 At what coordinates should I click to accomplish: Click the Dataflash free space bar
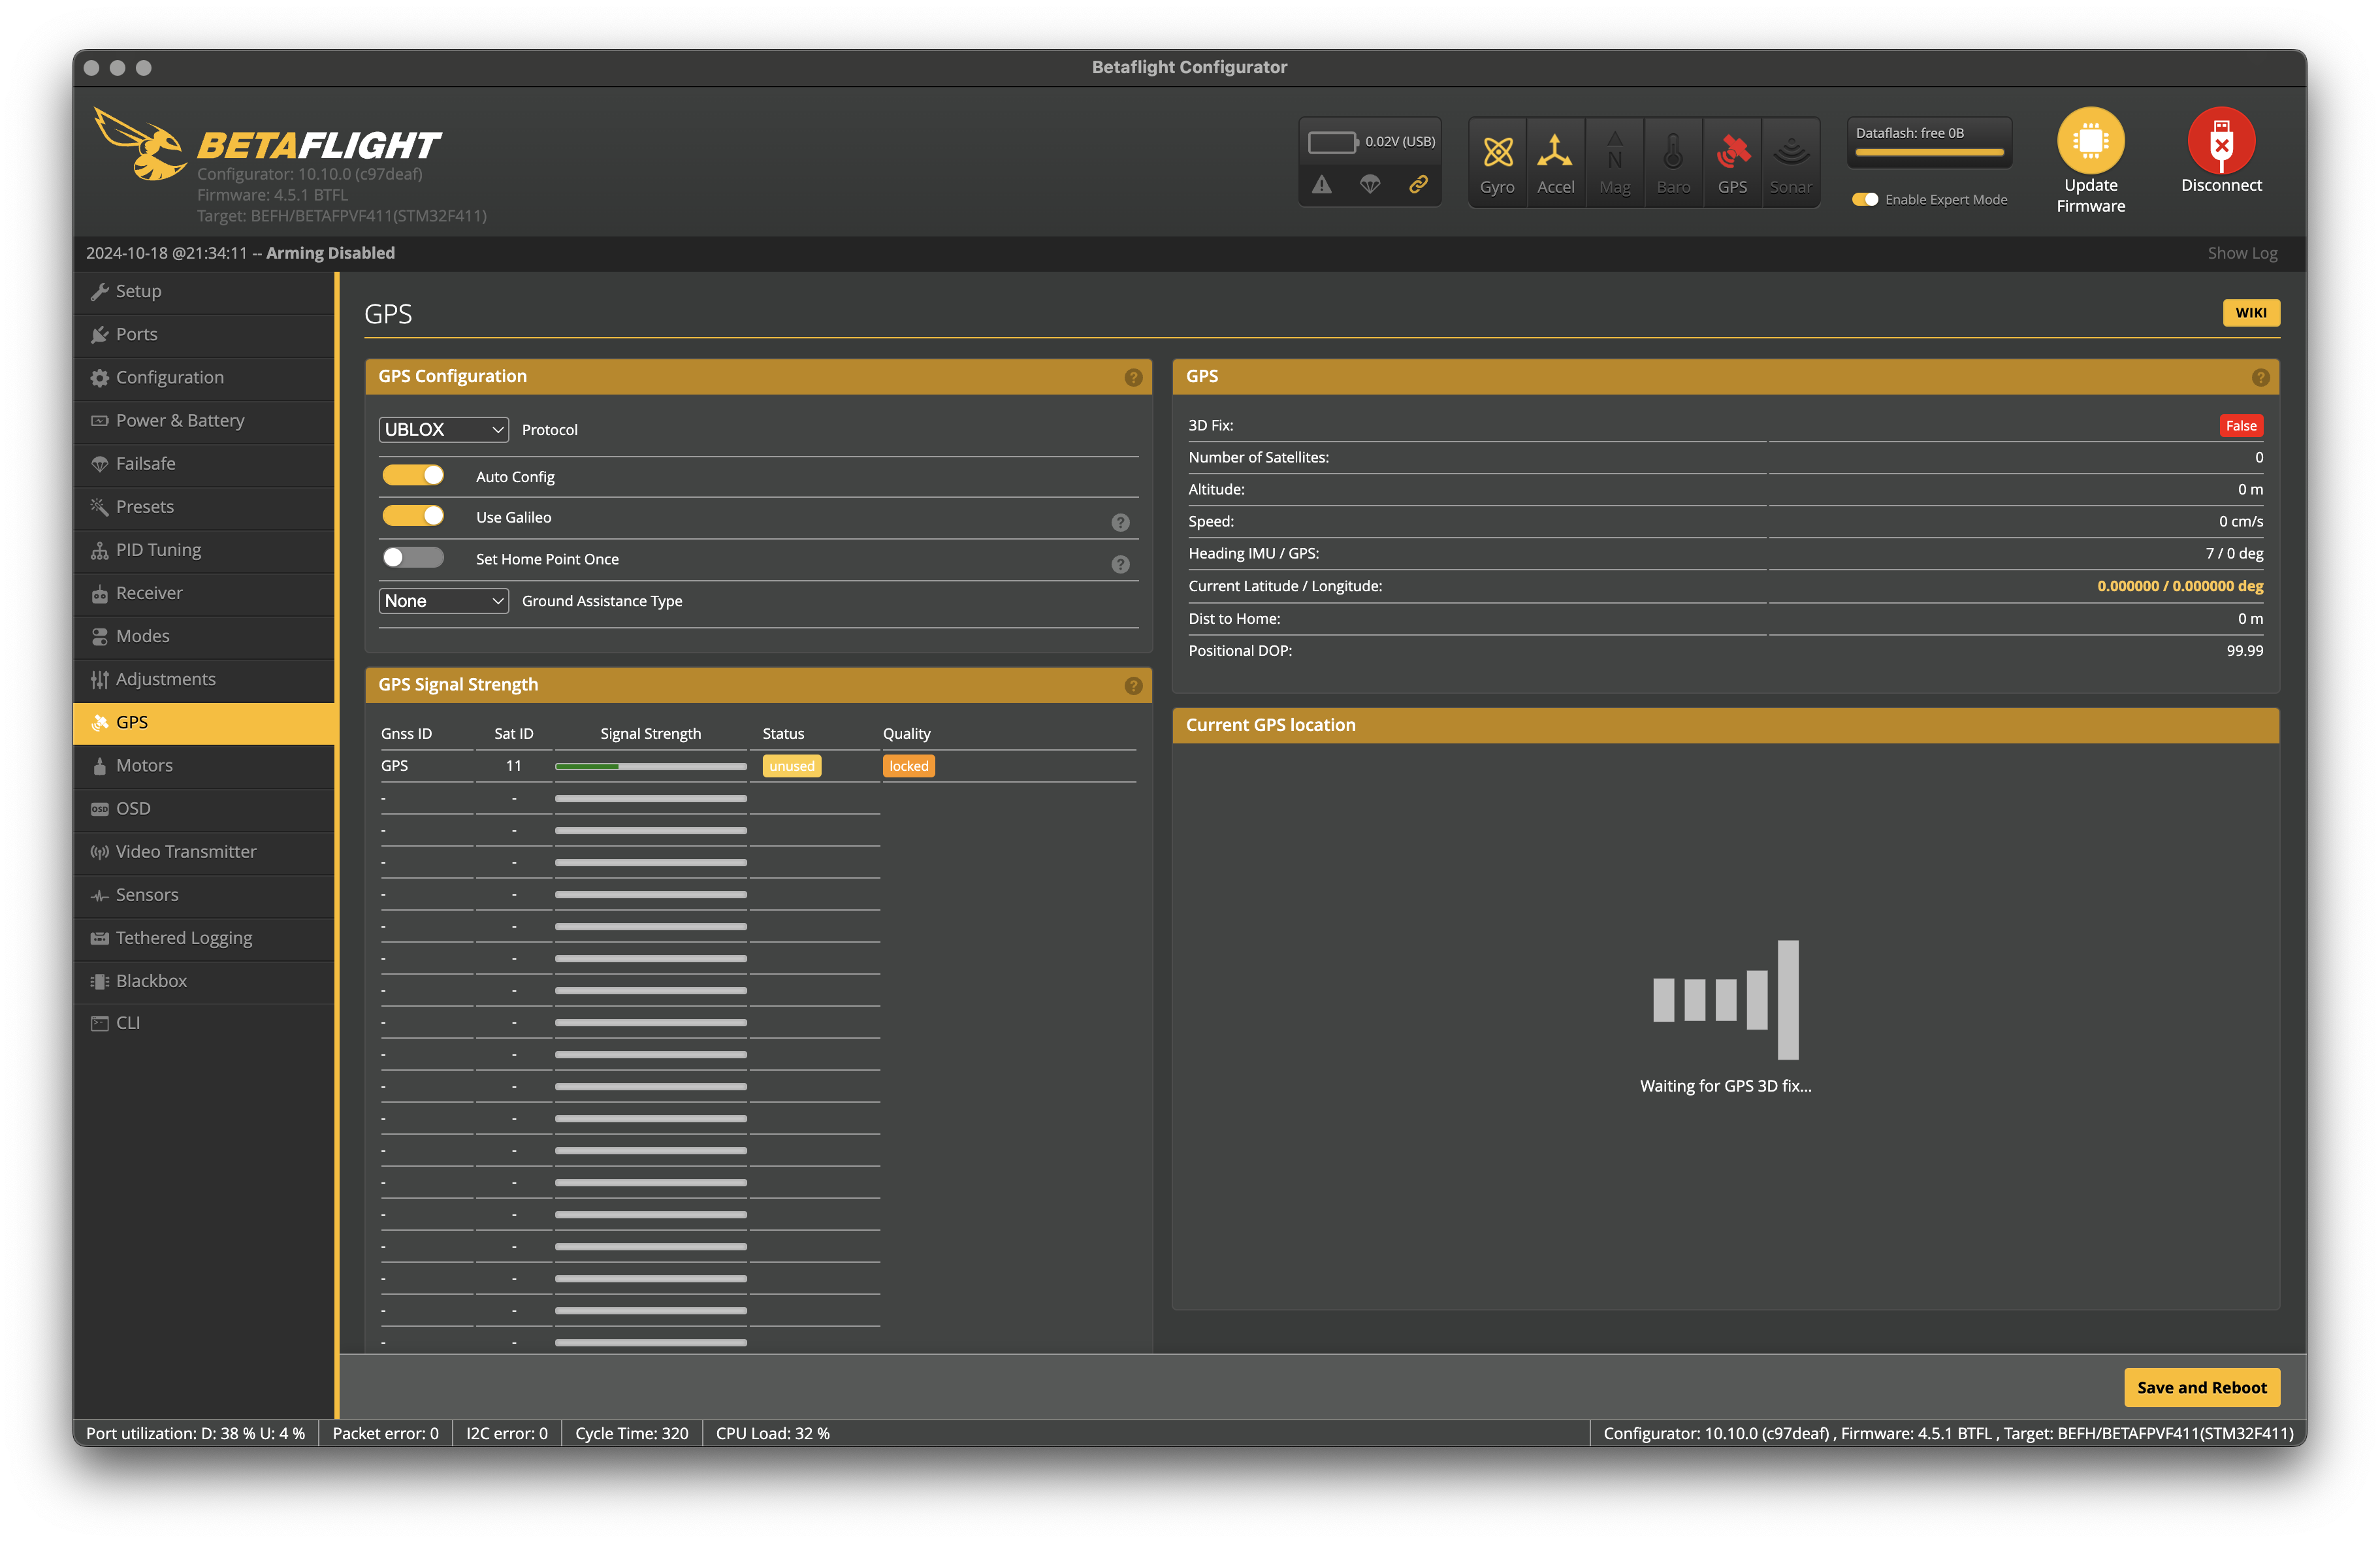tap(1929, 153)
